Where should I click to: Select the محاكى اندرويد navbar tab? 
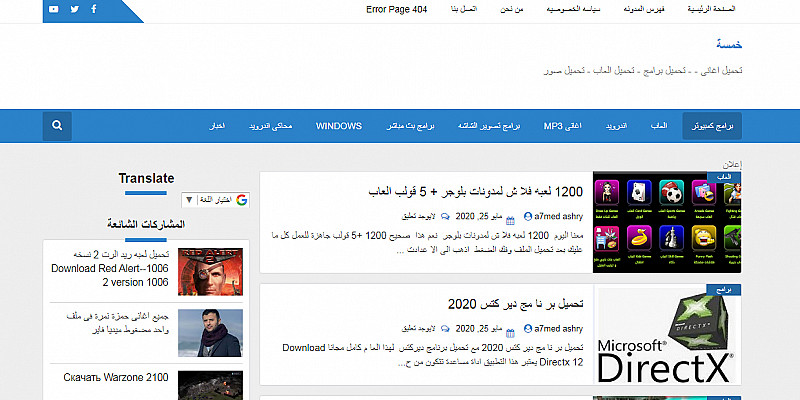click(270, 126)
